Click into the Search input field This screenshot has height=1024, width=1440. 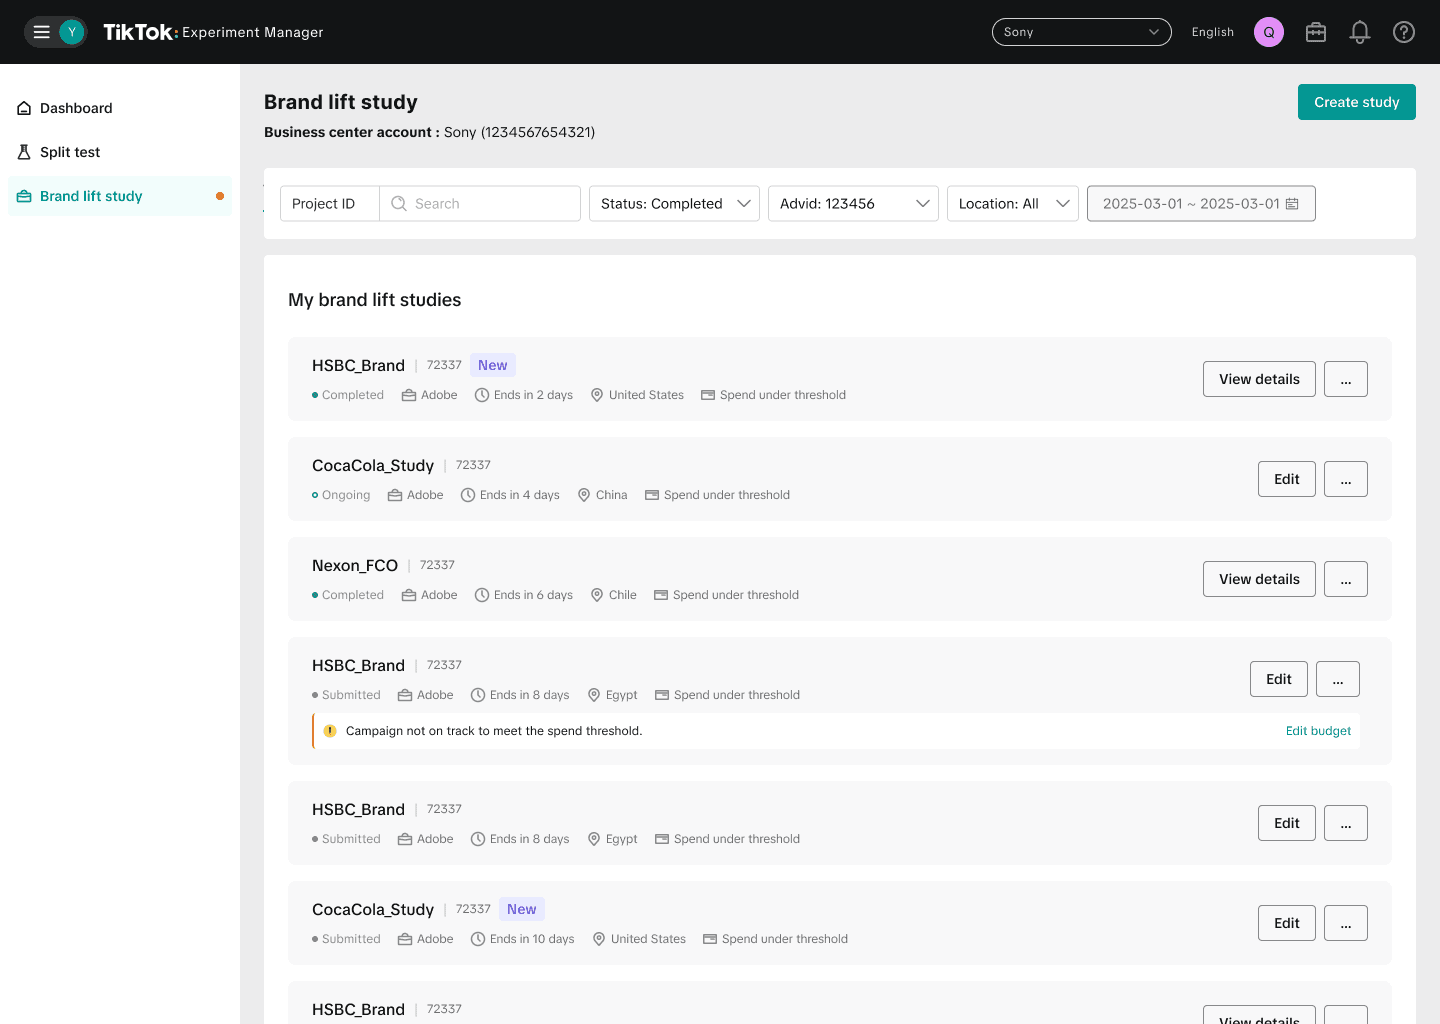480,203
